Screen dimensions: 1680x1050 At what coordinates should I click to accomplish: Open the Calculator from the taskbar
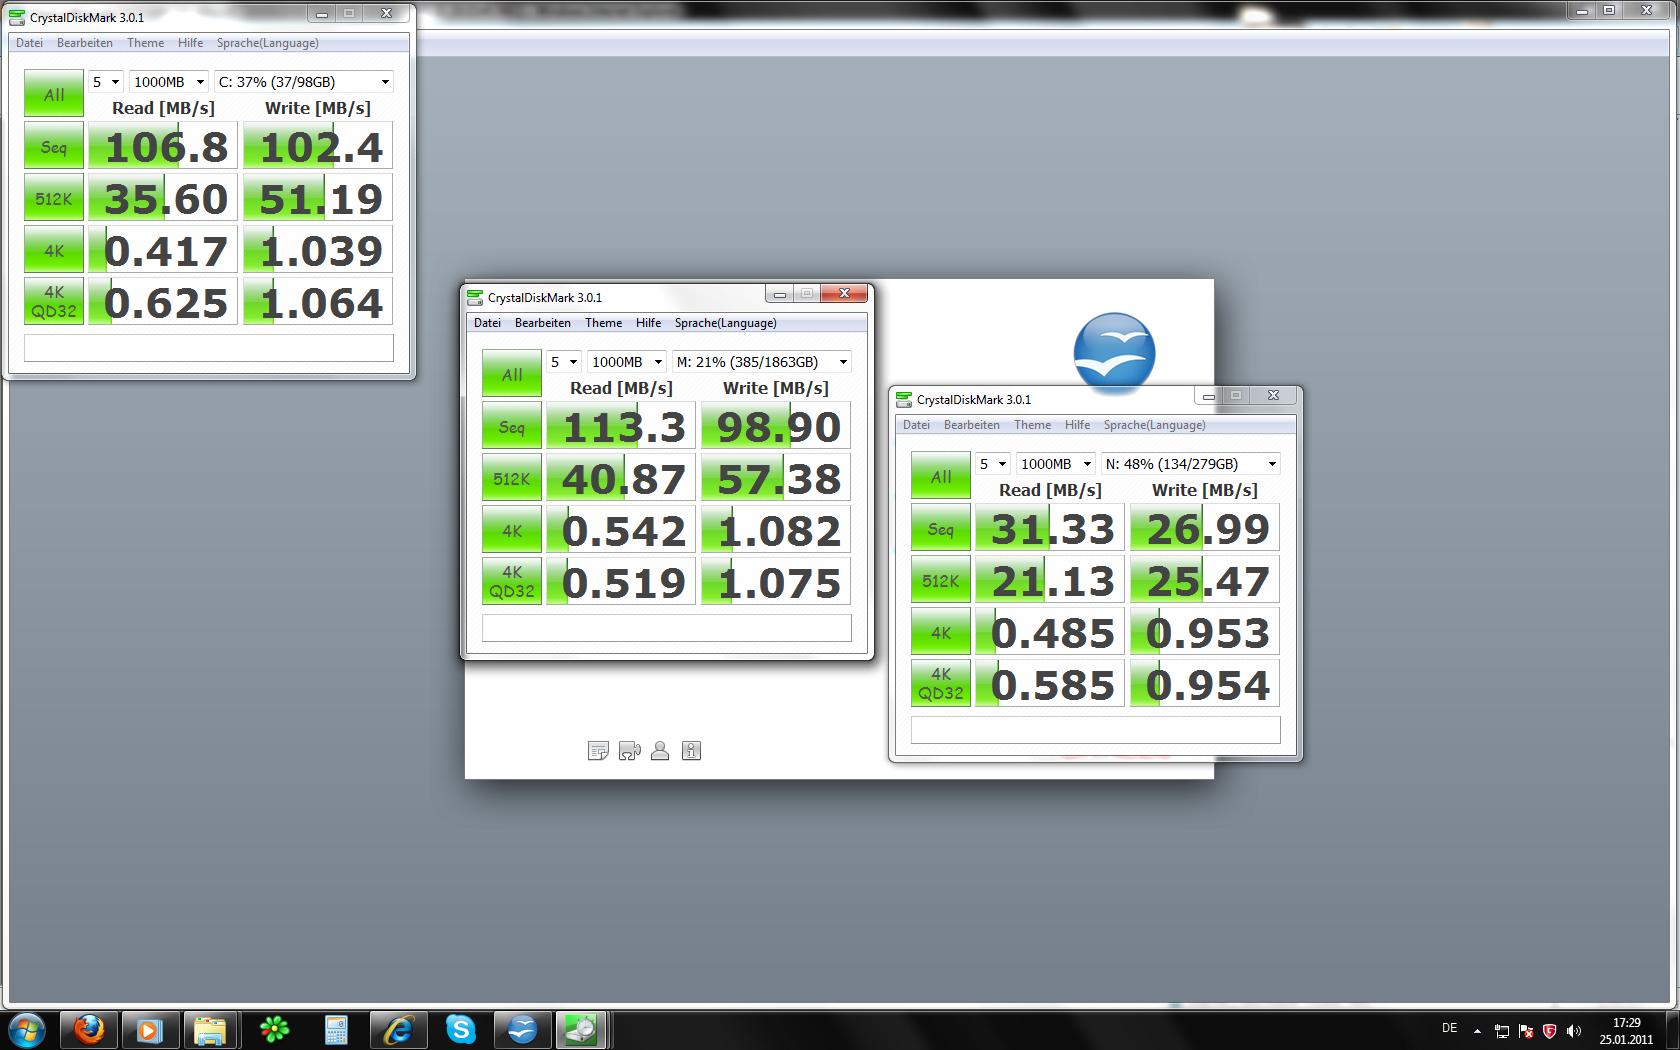coord(336,1029)
